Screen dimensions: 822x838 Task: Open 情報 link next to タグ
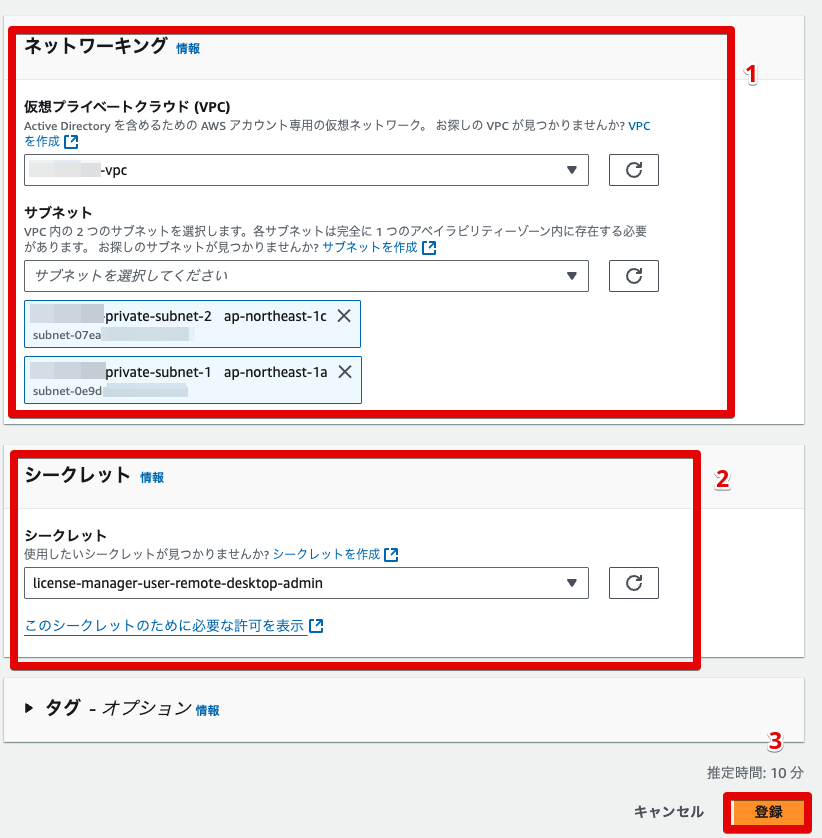[207, 710]
